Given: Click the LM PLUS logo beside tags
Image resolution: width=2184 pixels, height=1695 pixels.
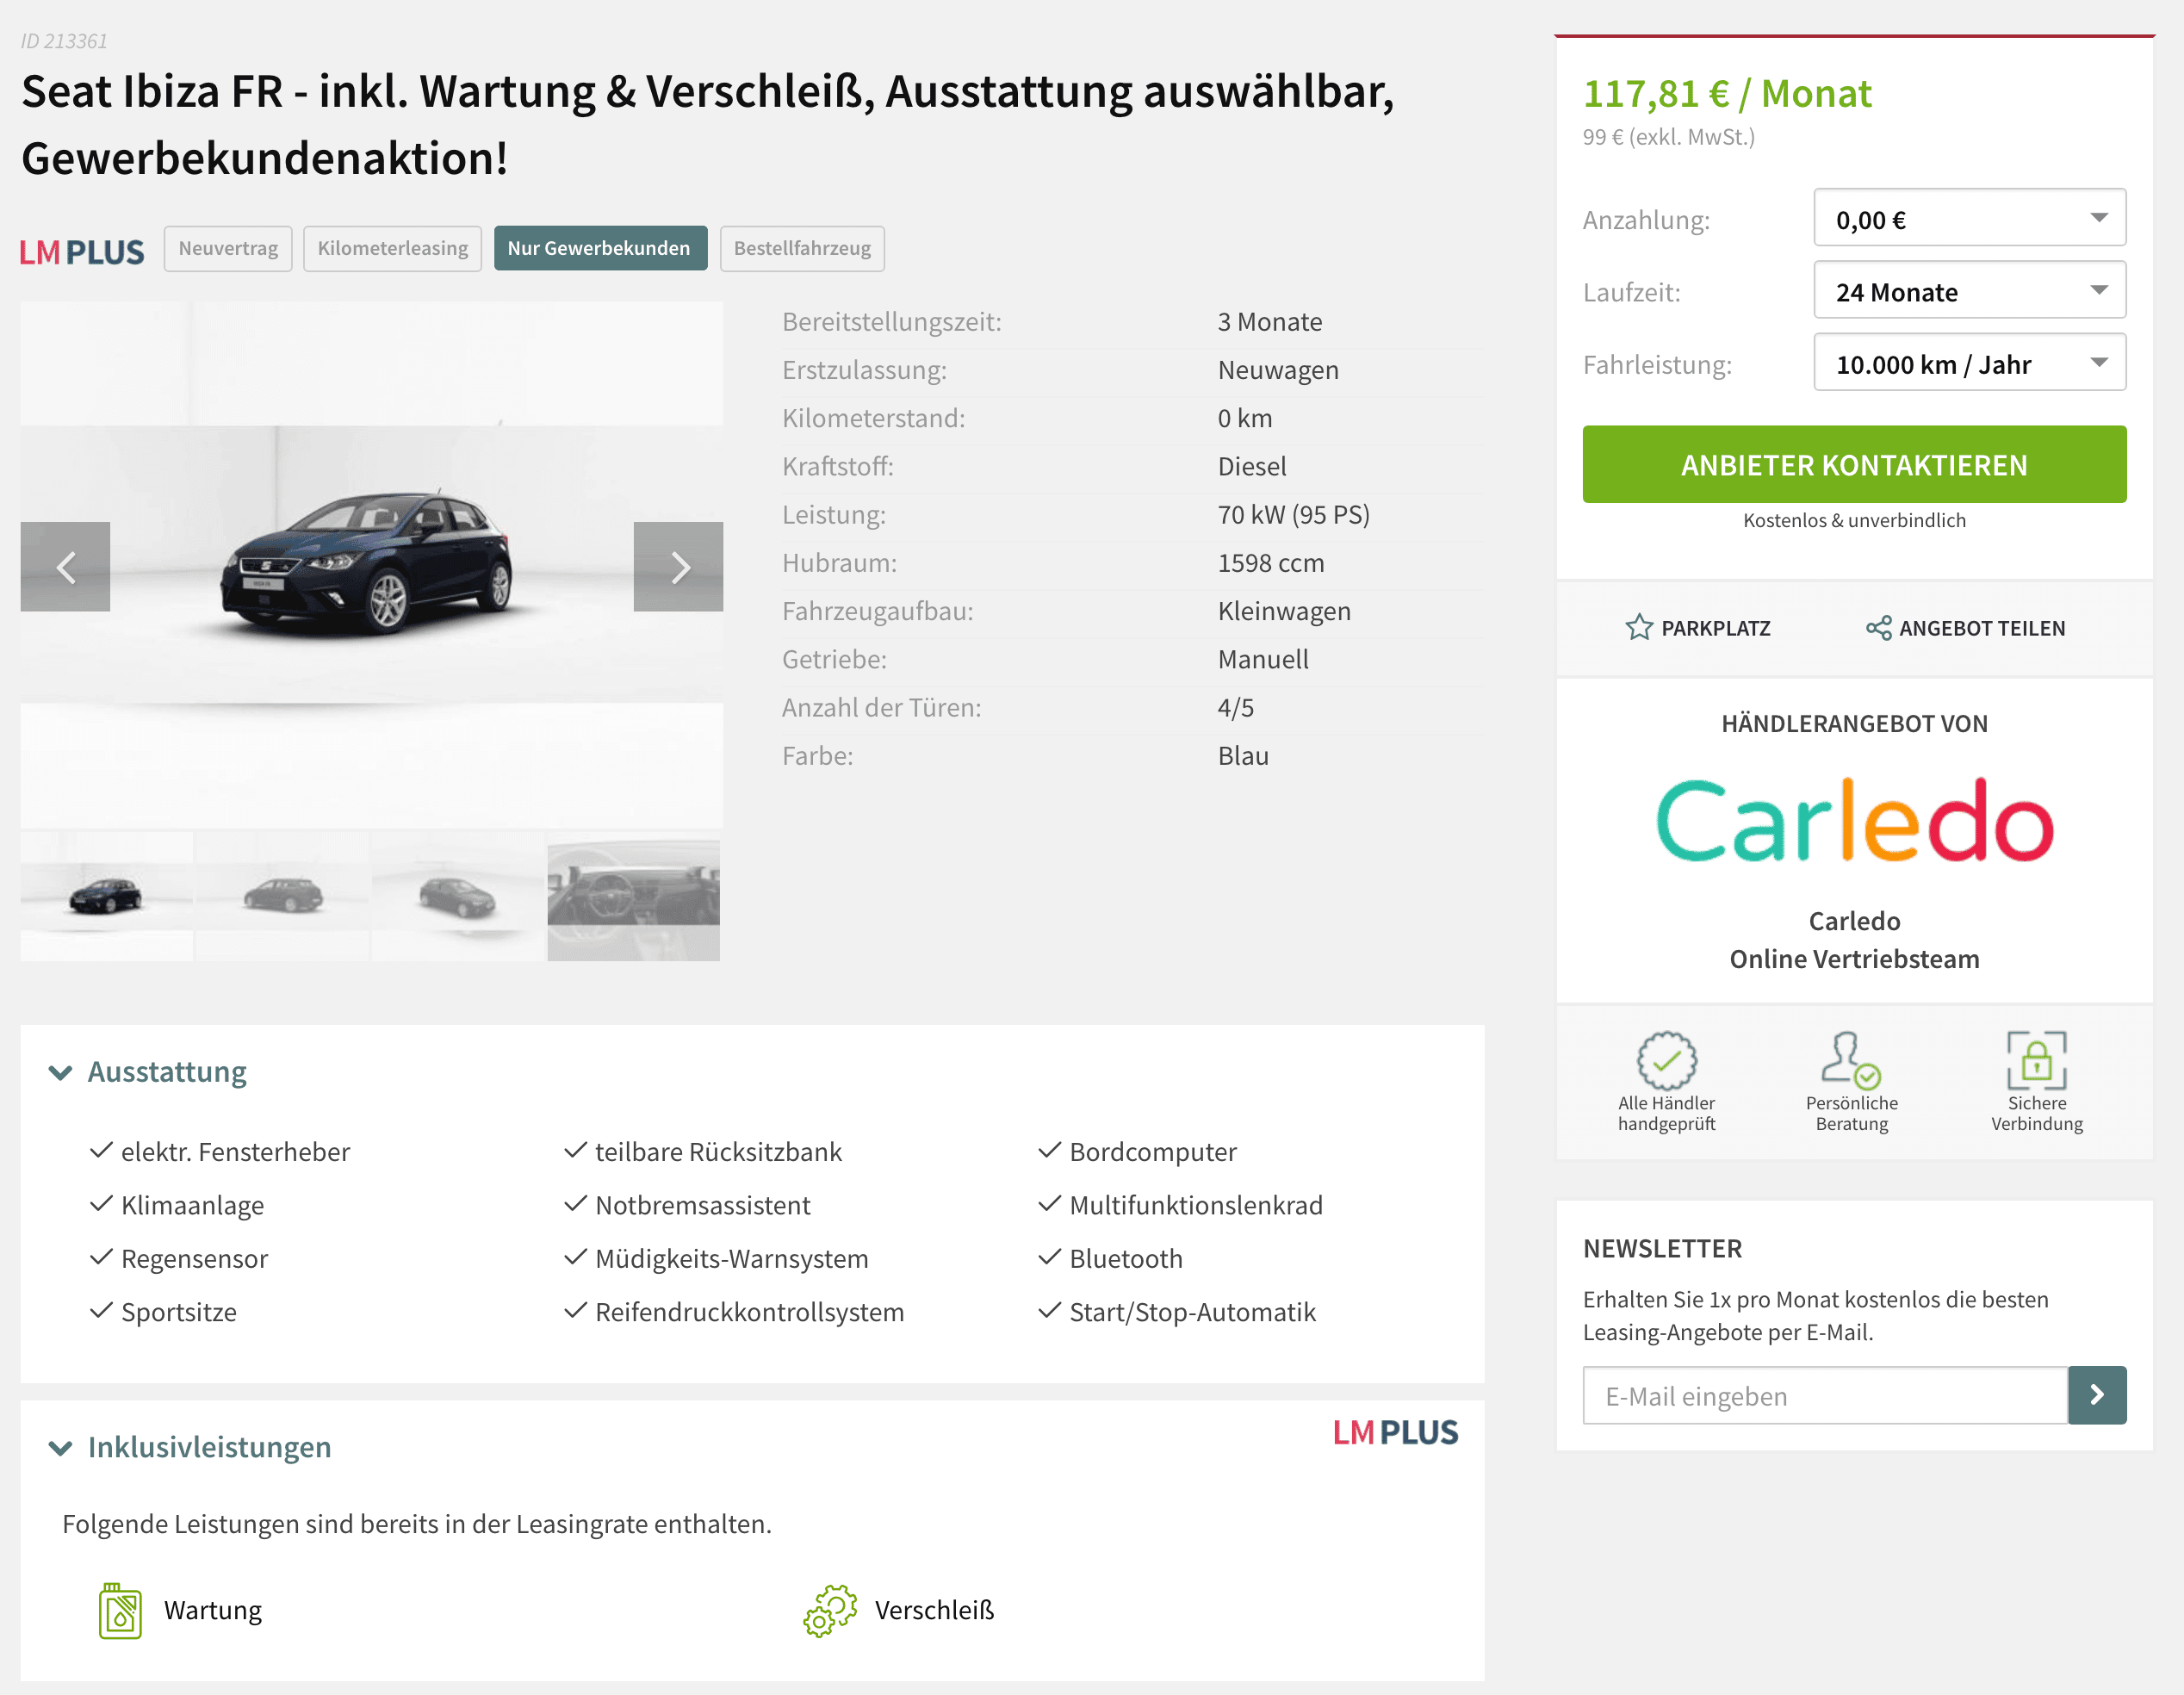Looking at the screenshot, I should click(x=82, y=252).
